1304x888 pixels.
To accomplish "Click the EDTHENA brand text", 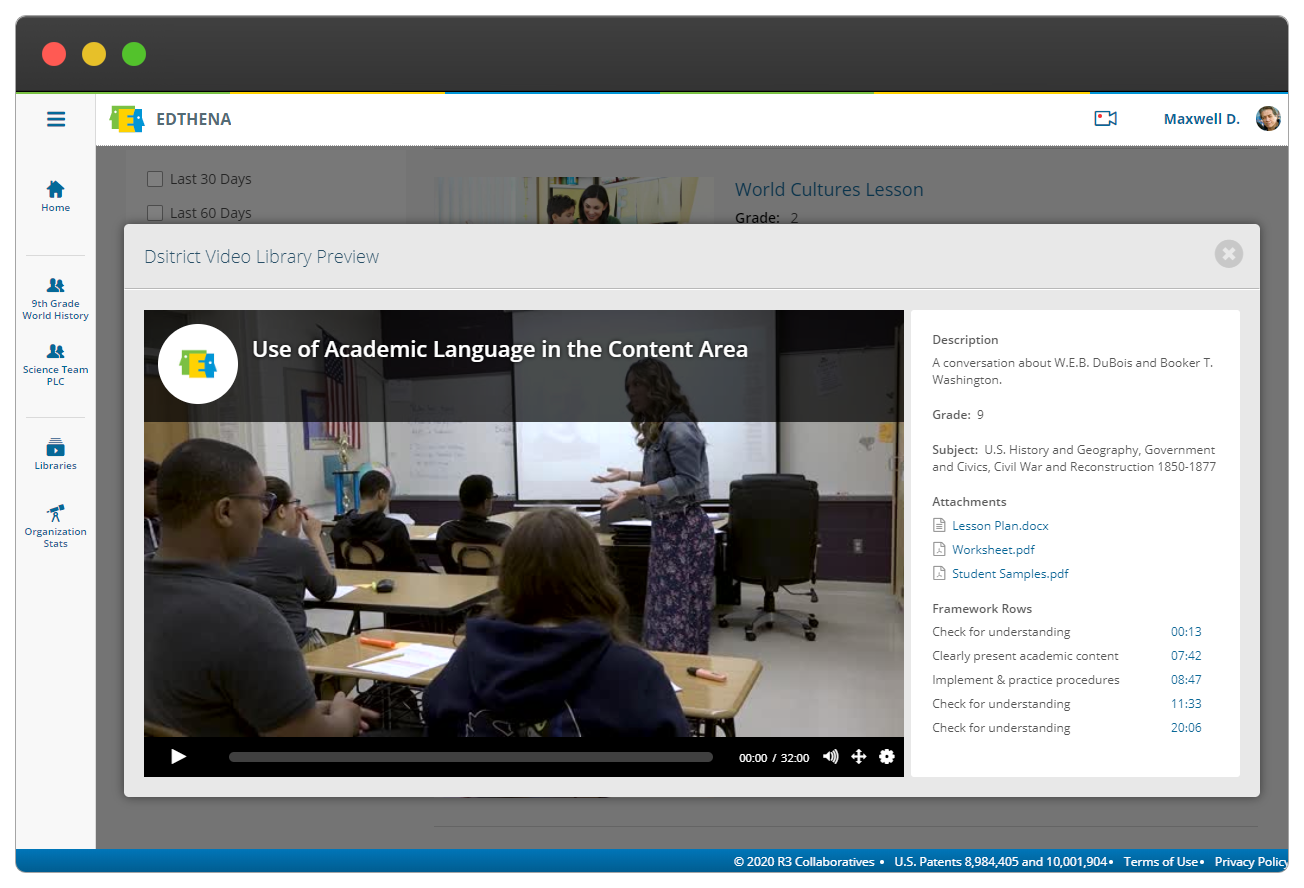I will [x=194, y=119].
